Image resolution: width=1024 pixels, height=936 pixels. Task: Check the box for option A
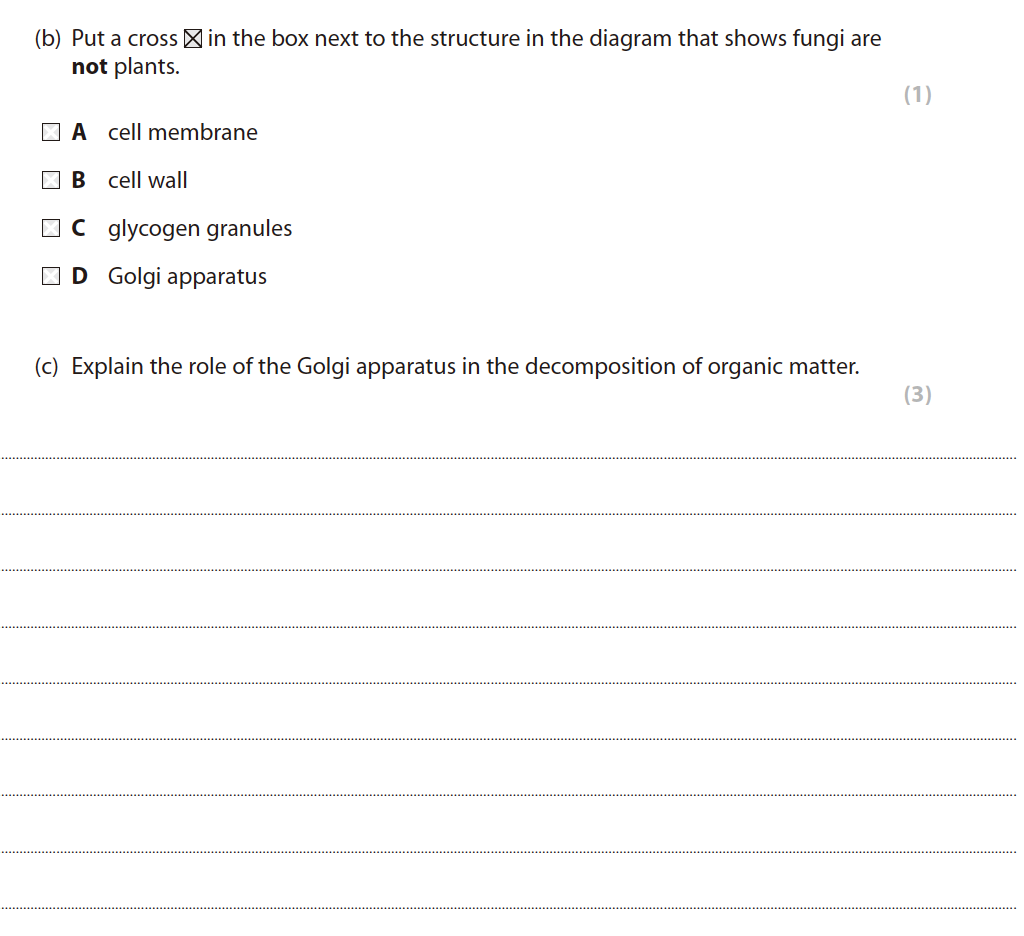tap(51, 132)
